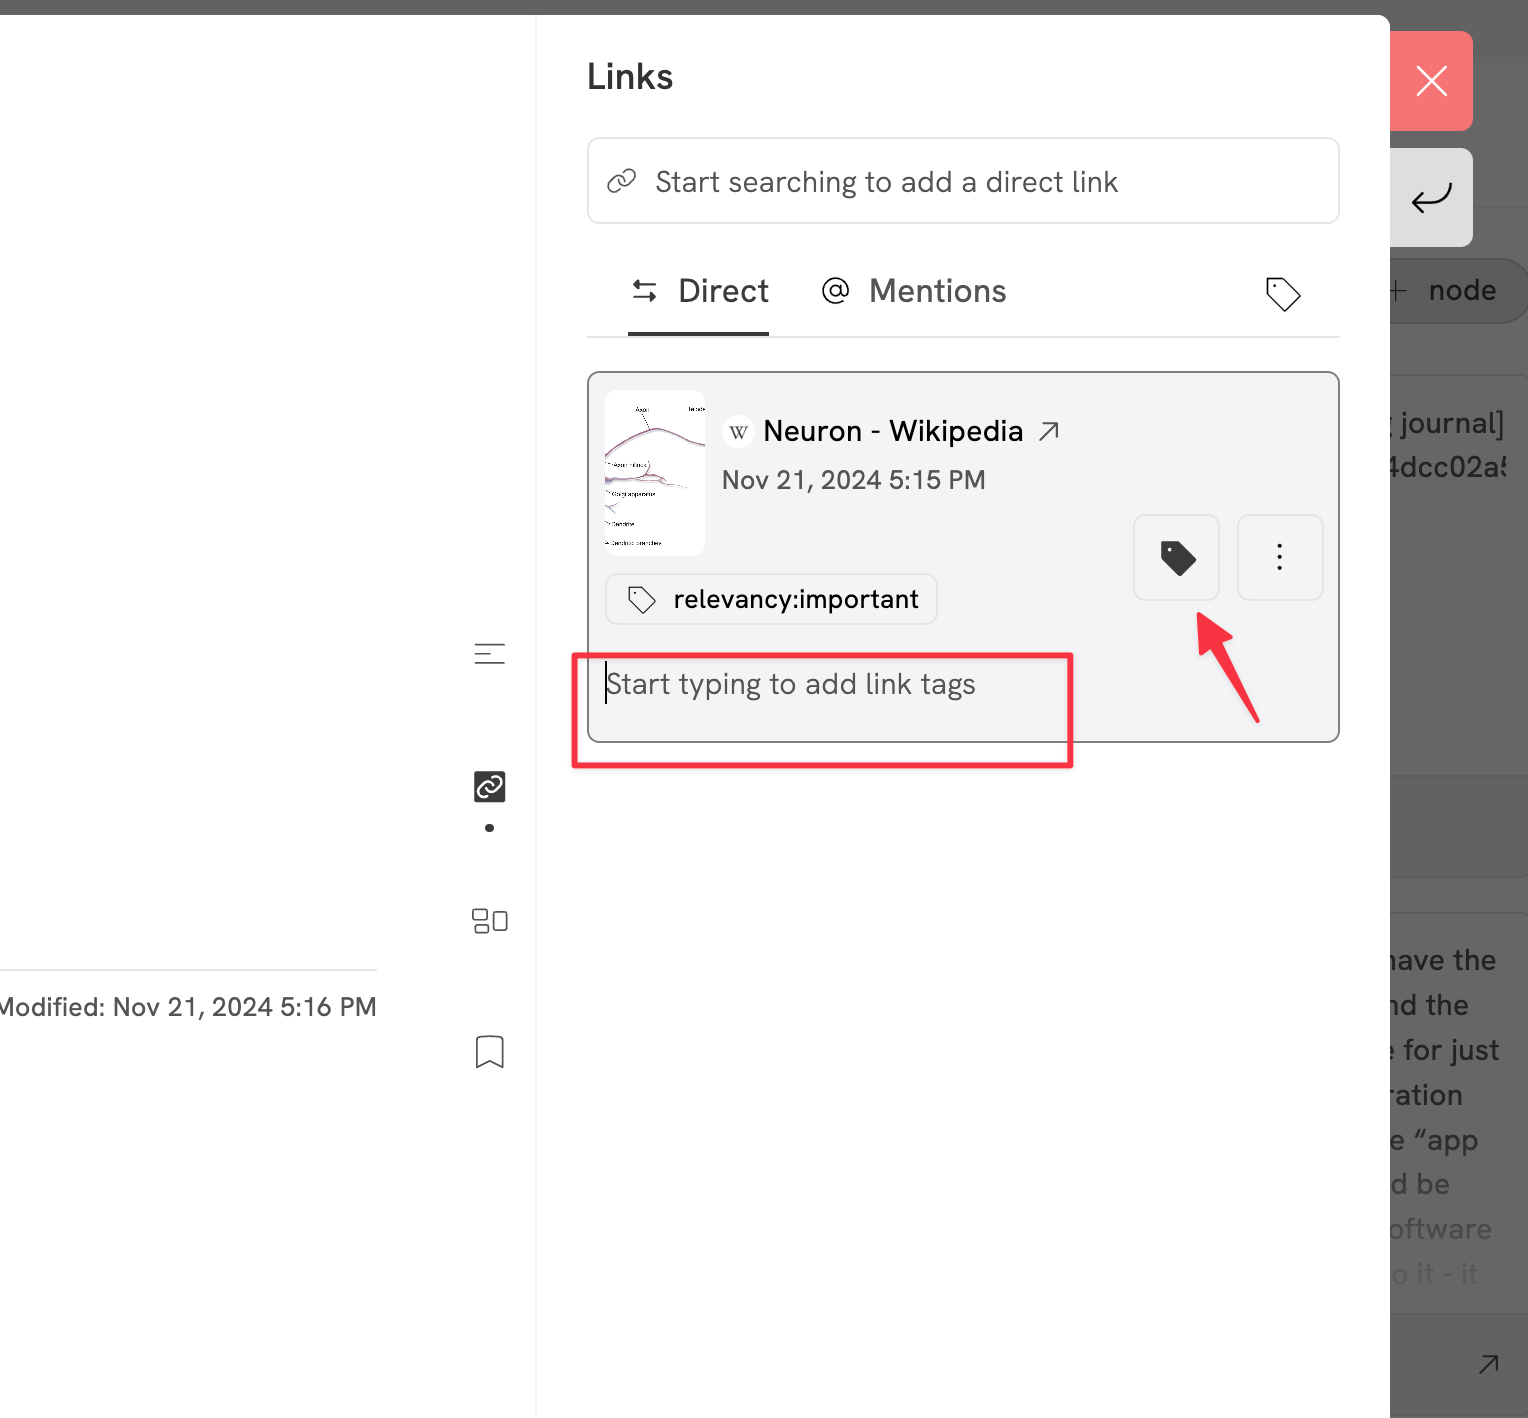This screenshot has width=1528, height=1418.
Task: Focus the direct link search field
Action: [x=962, y=181]
